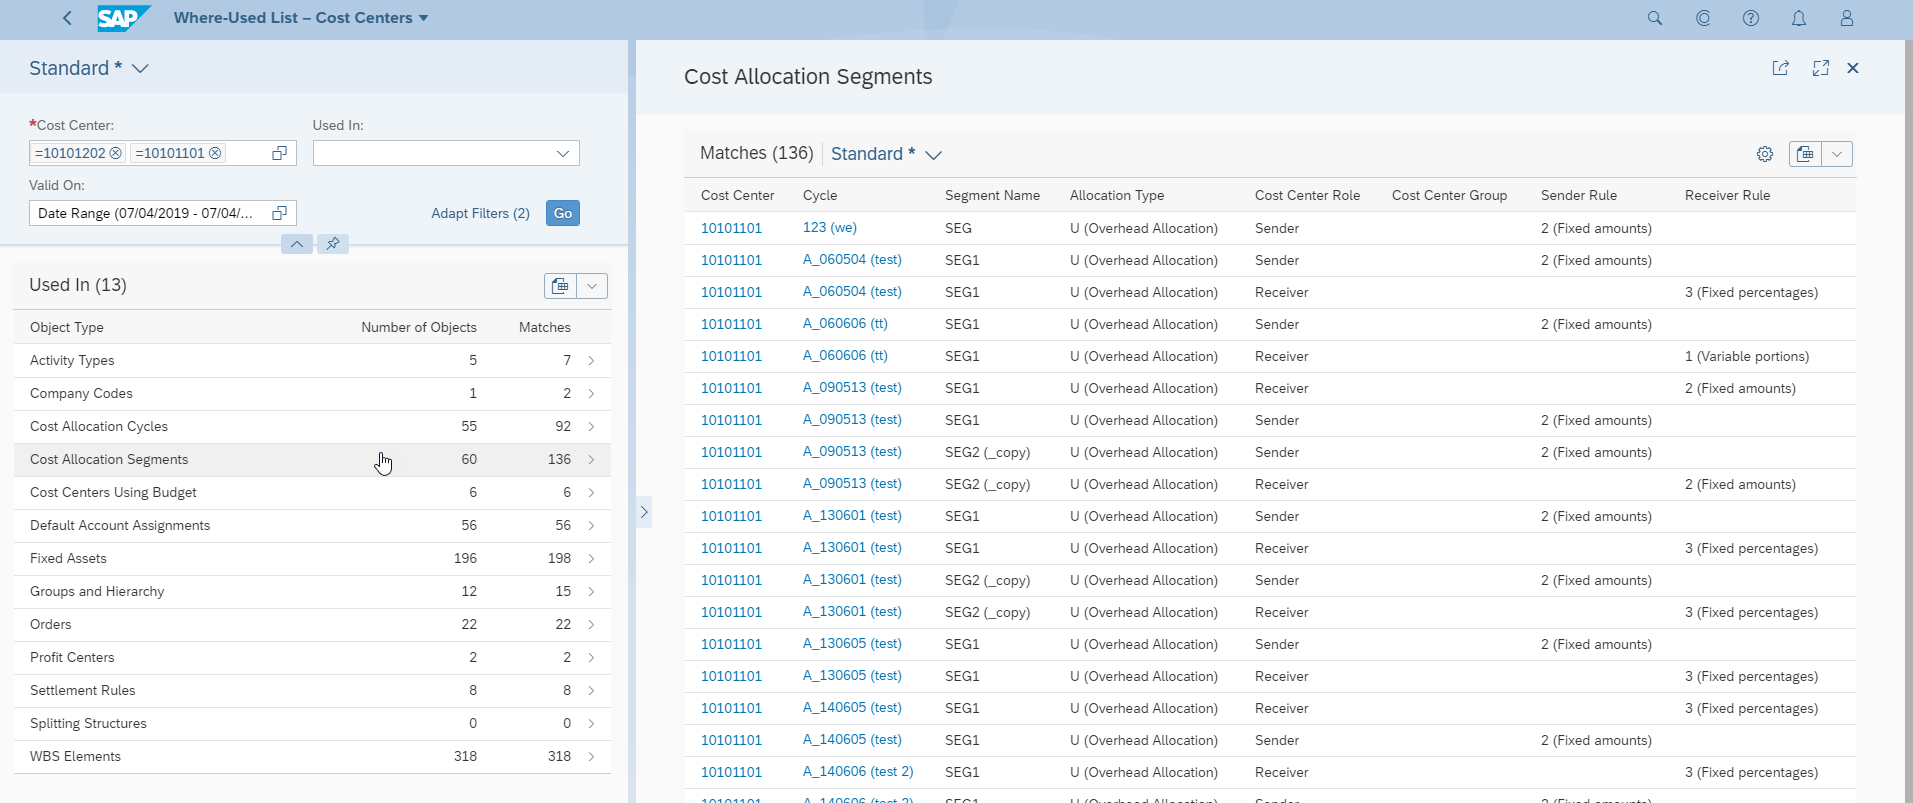Expand the Standard variant dropdown on left panel
Screen dimensions: 1913x803
pos(141,69)
